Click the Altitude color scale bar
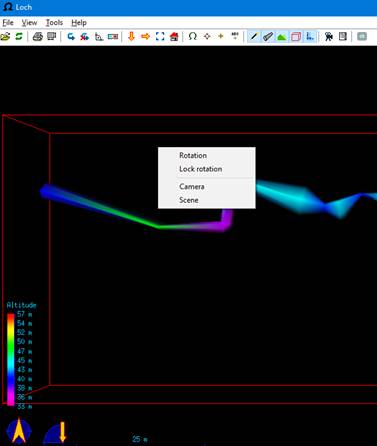This screenshot has height=446, width=377. 11,359
